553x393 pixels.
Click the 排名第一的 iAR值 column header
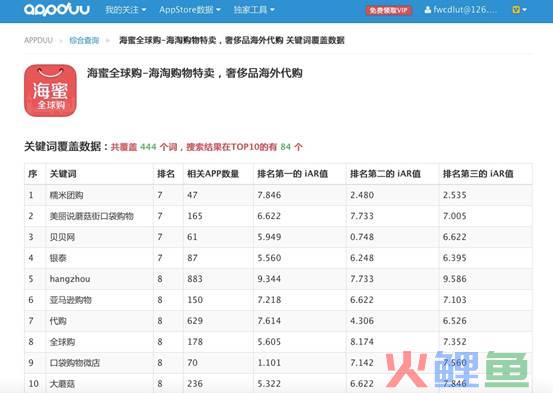tap(293, 174)
